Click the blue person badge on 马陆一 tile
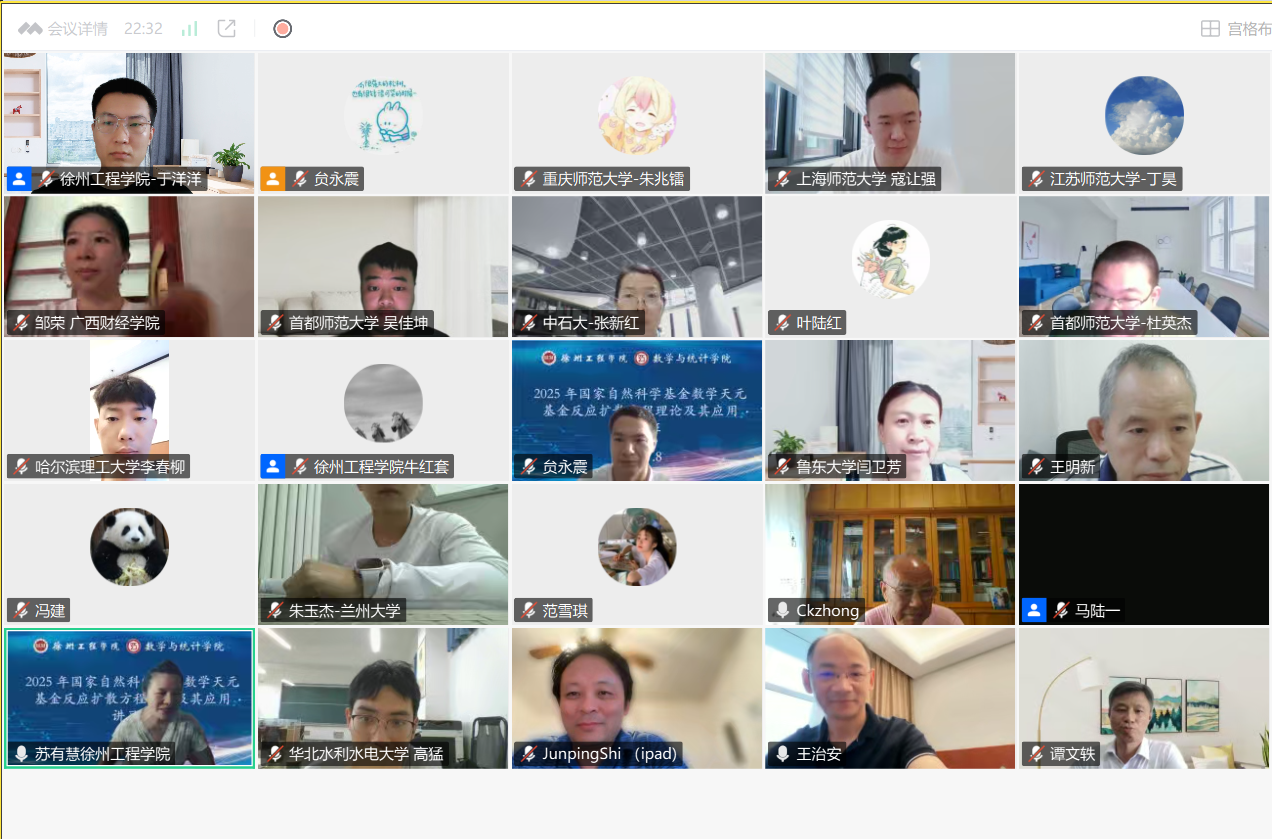The height and width of the screenshot is (839, 1272). (x=1034, y=610)
